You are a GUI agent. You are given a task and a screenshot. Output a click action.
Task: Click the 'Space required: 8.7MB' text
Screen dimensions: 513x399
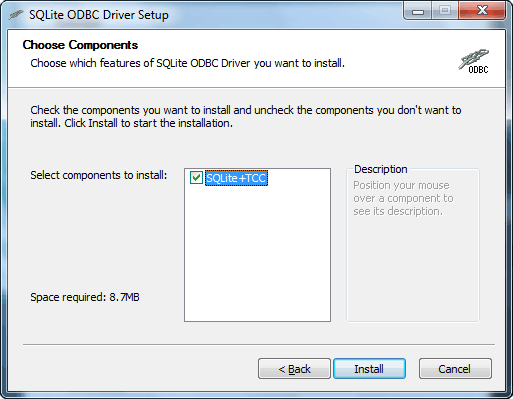coord(85,297)
